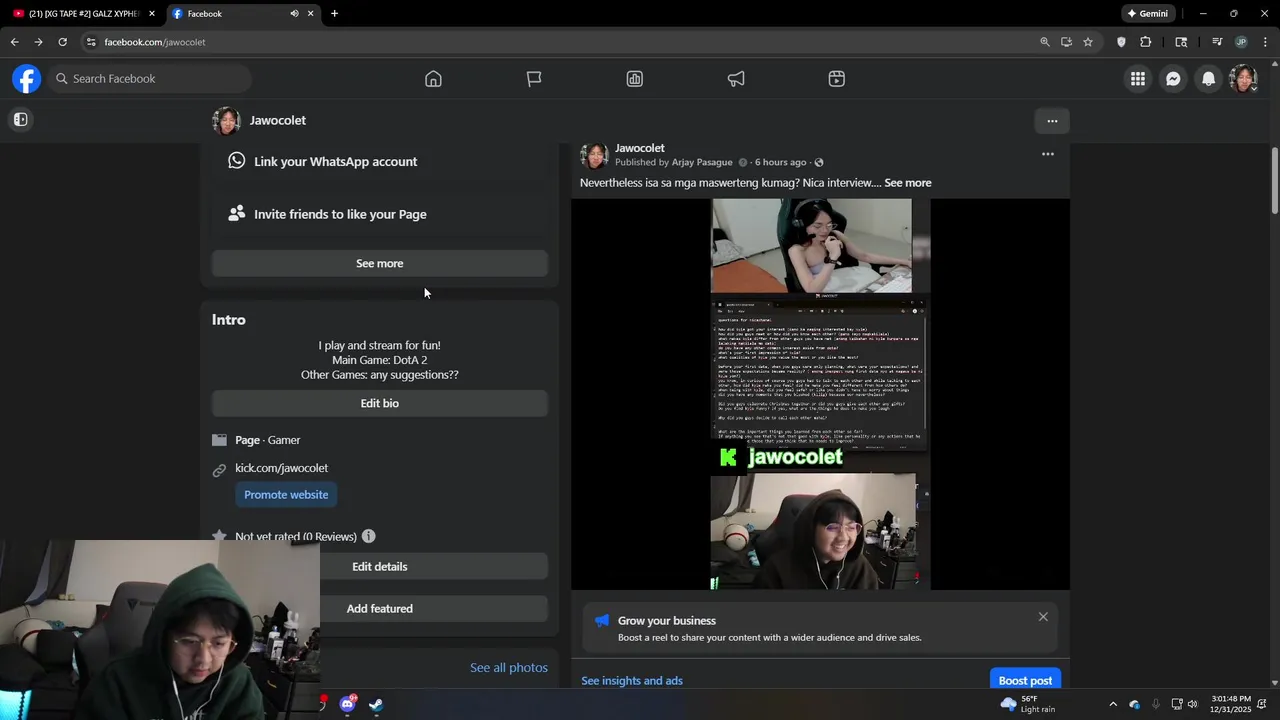Open the Extensions puzzle icon
This screenshot has height=720, width=1280.
coord(1146,42)
